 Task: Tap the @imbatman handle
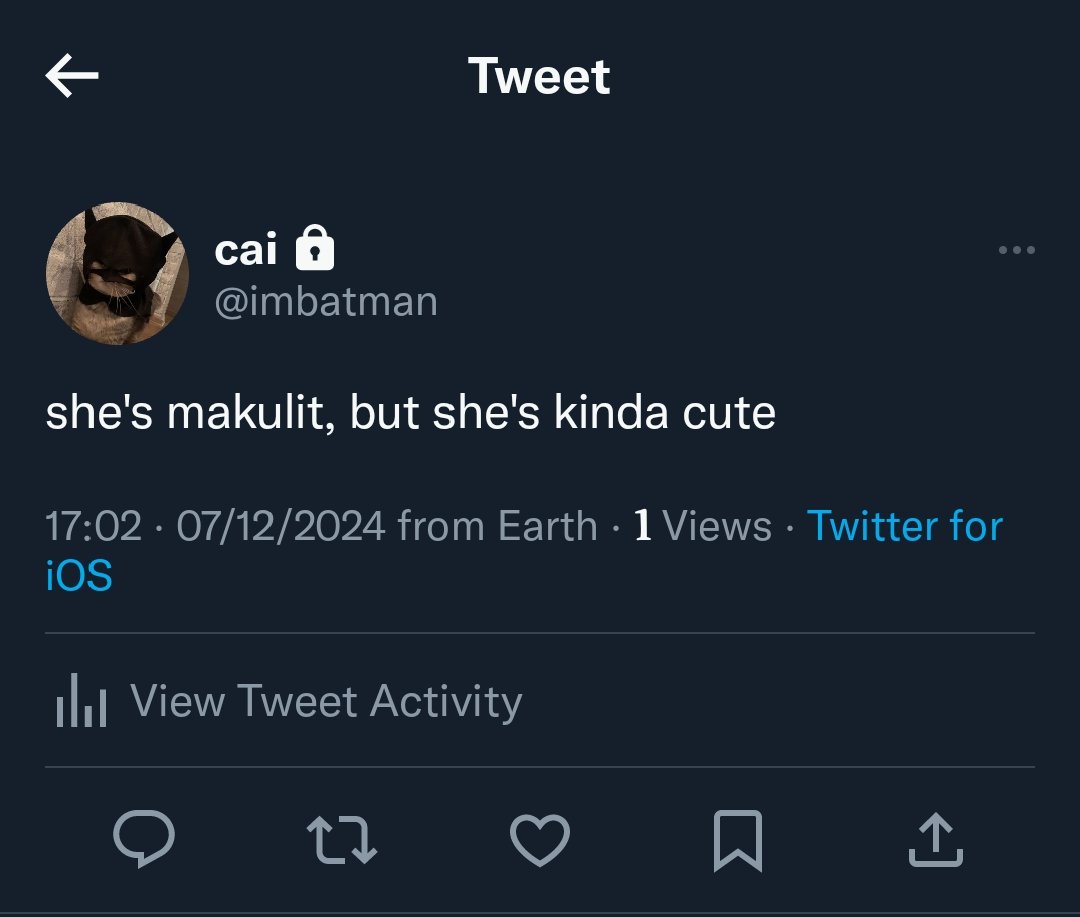click(x=326, y=302)
